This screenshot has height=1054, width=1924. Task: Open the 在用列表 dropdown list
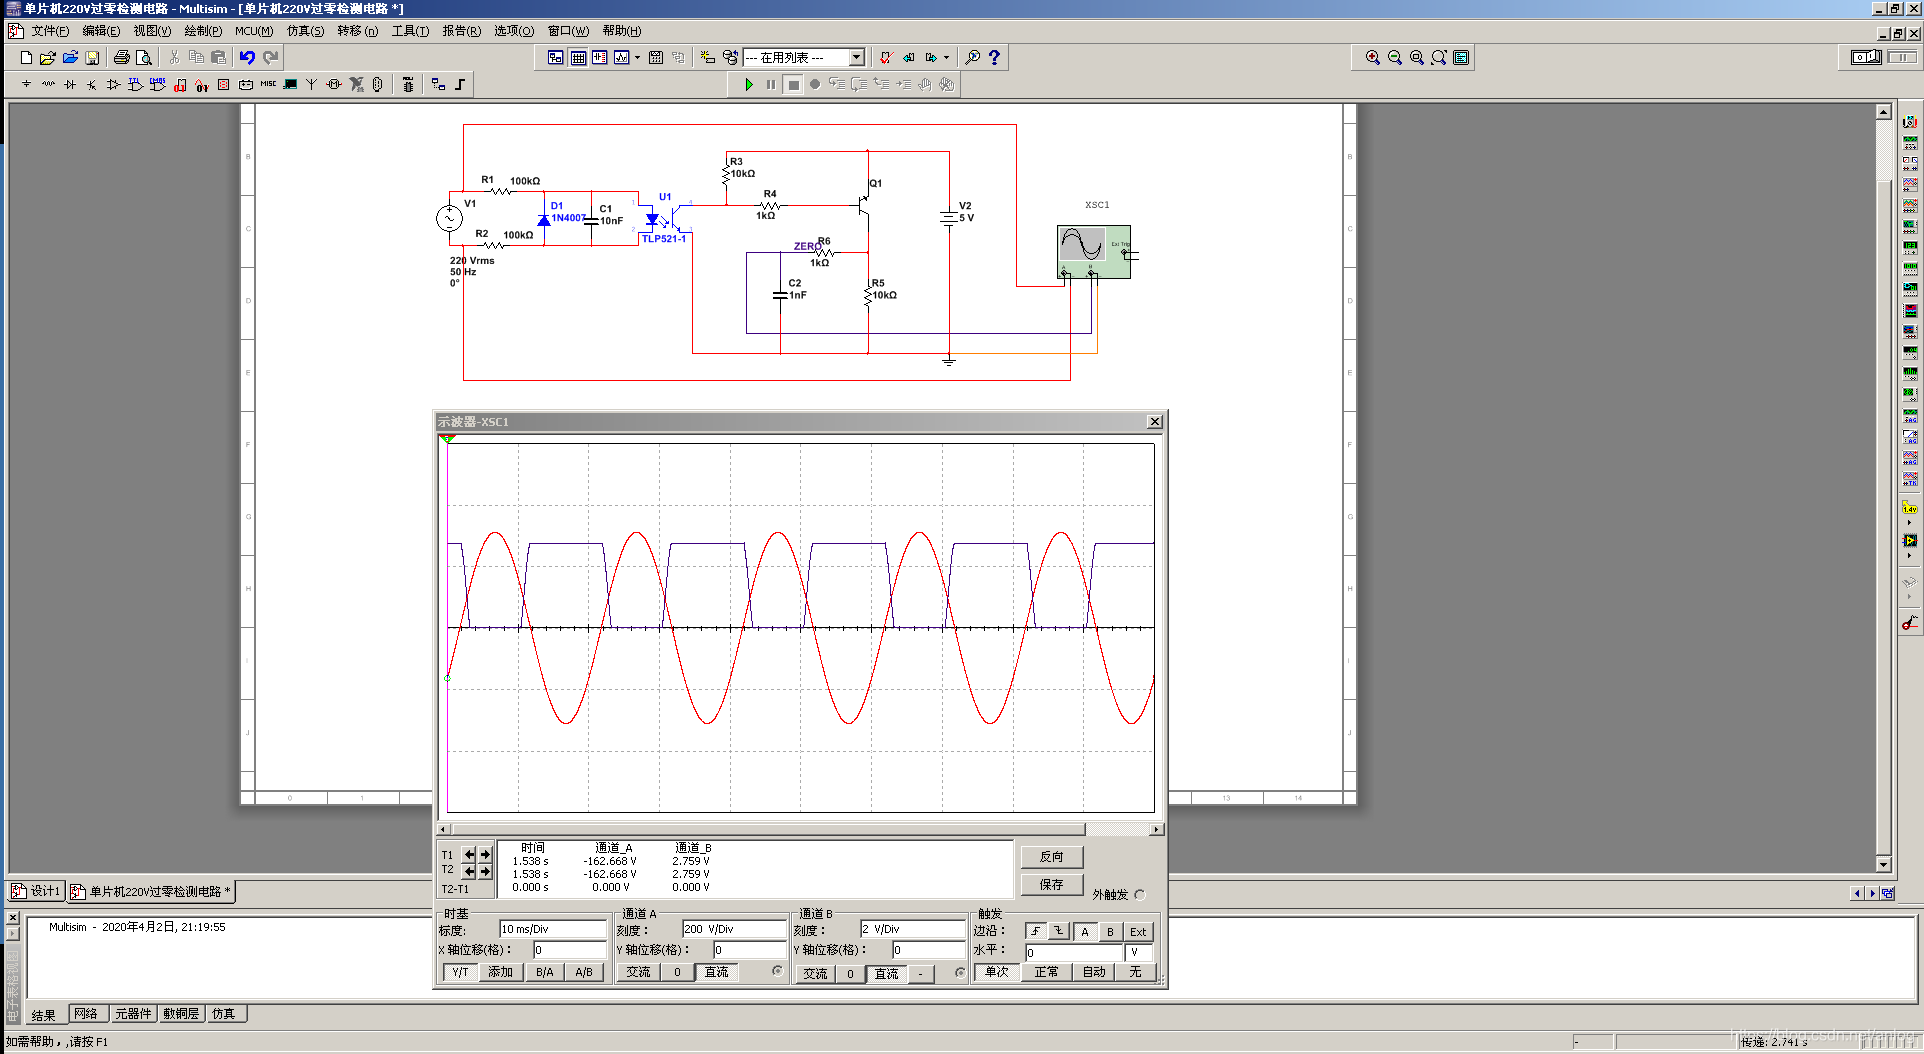pyautogui.click(x=856, y=58)
